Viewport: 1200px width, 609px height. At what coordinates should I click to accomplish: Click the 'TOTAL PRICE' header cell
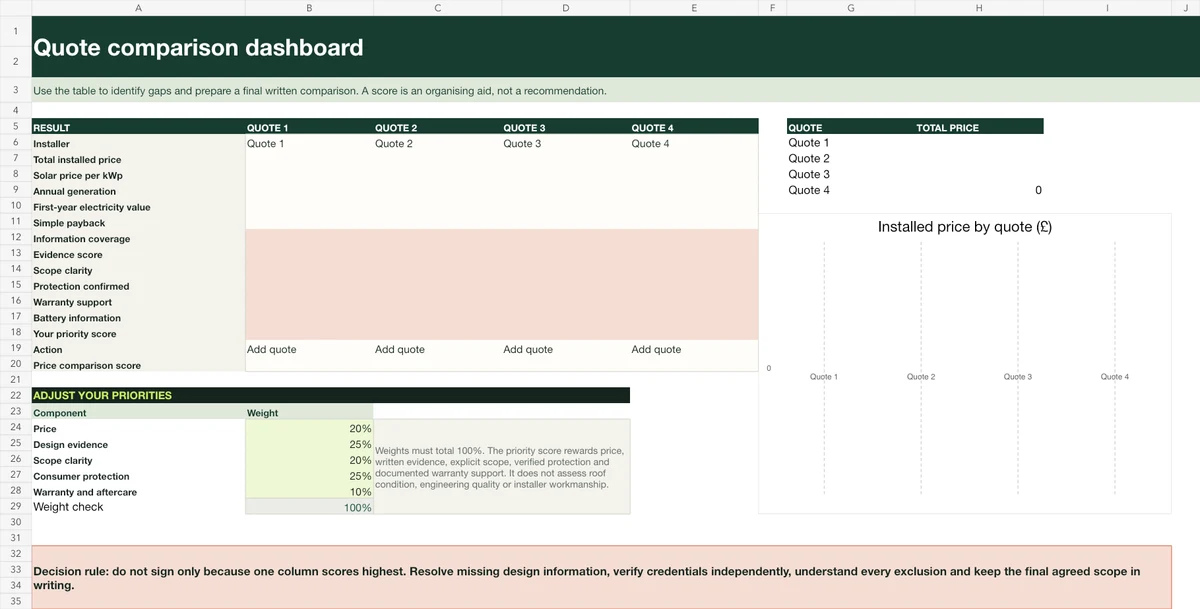[x=979, y=127]
